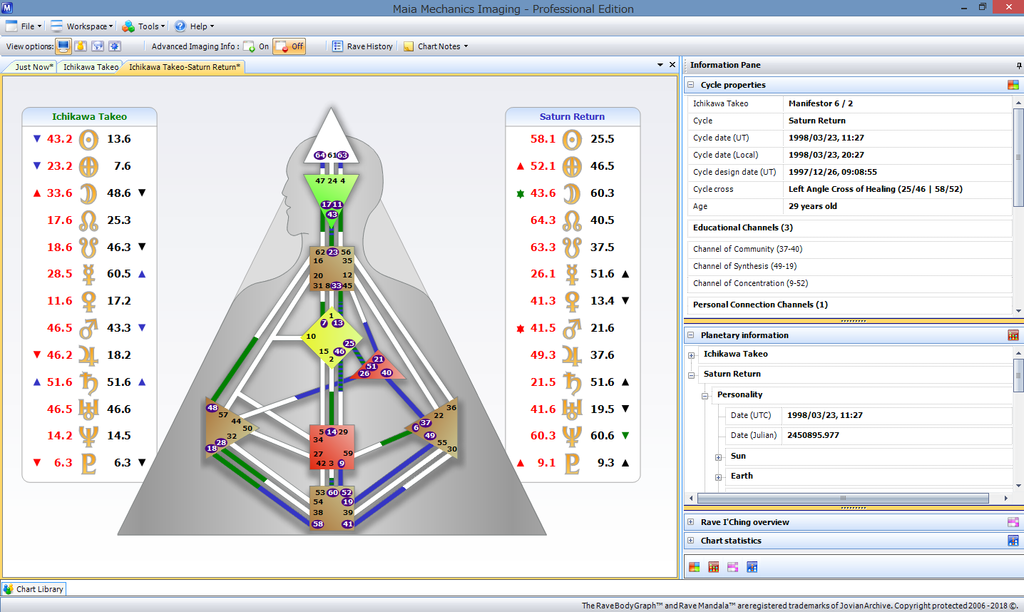The width and height of the screenshot is (1024, 612).
Task: Expand Rave I'Ching overview section
Action: [x=691, y=522]
